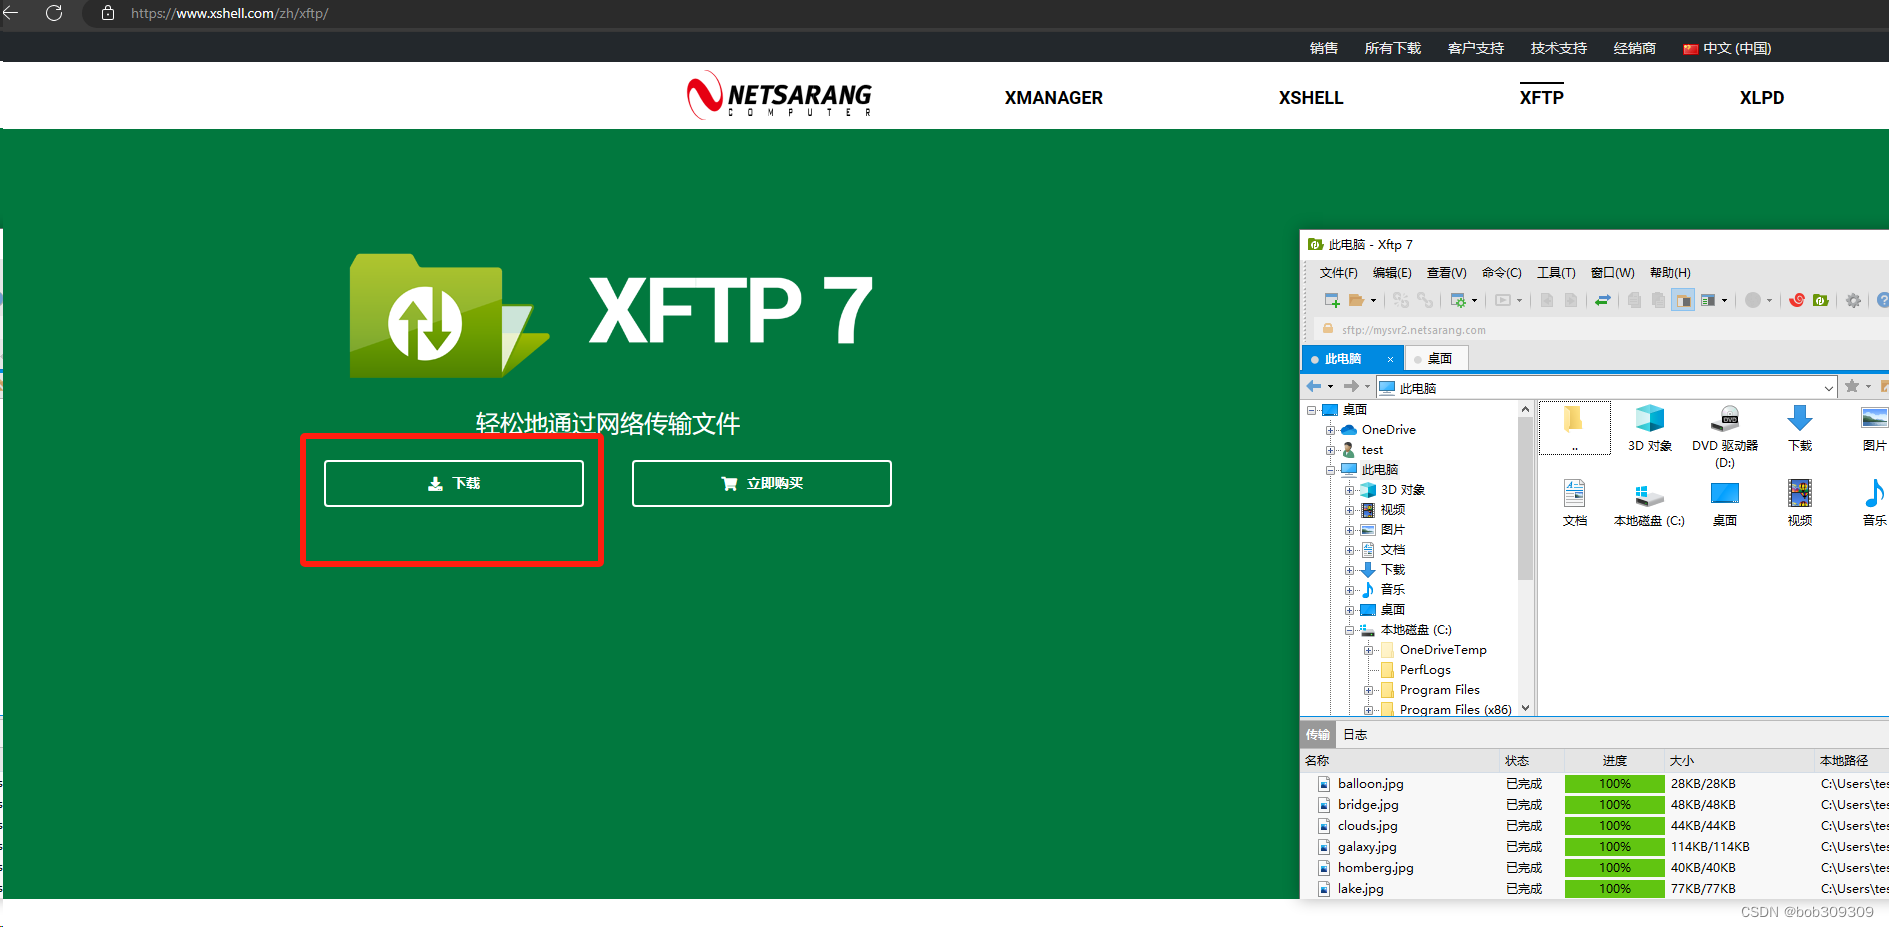Click the lake.jpg 100% progress bar
The height and width of the screenshot is (927, 1889).
[1614, 889]
